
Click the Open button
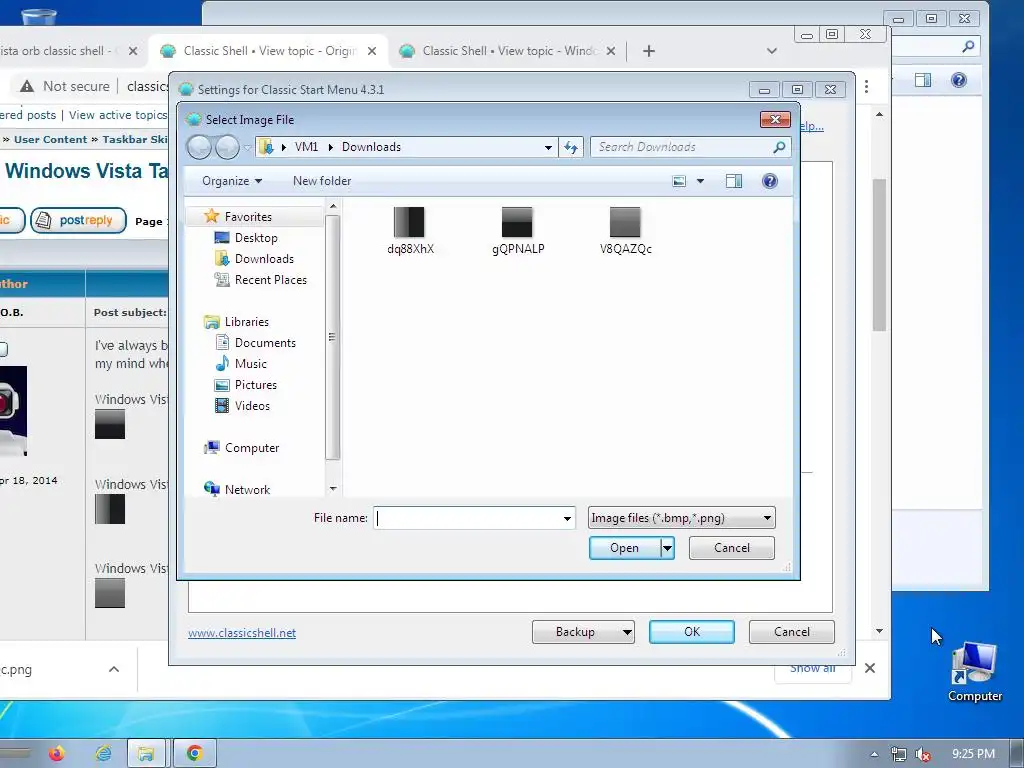pos(624,548)
